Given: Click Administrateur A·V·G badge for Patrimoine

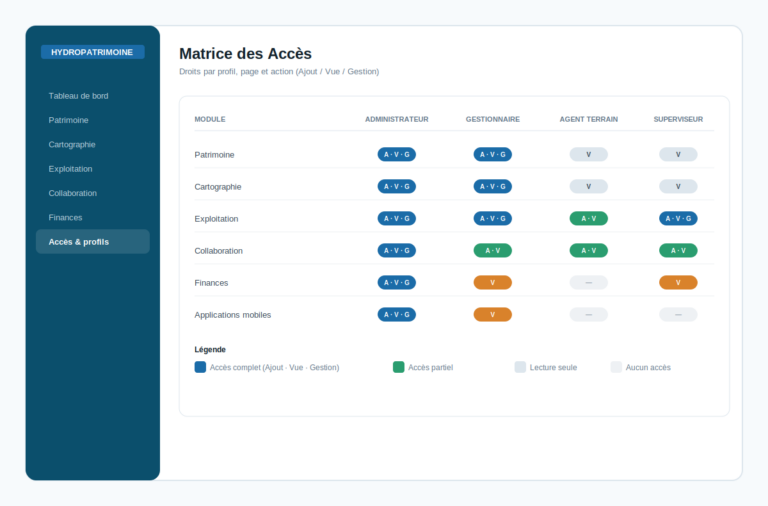Looking at the screenshot, I should (397, 154).
